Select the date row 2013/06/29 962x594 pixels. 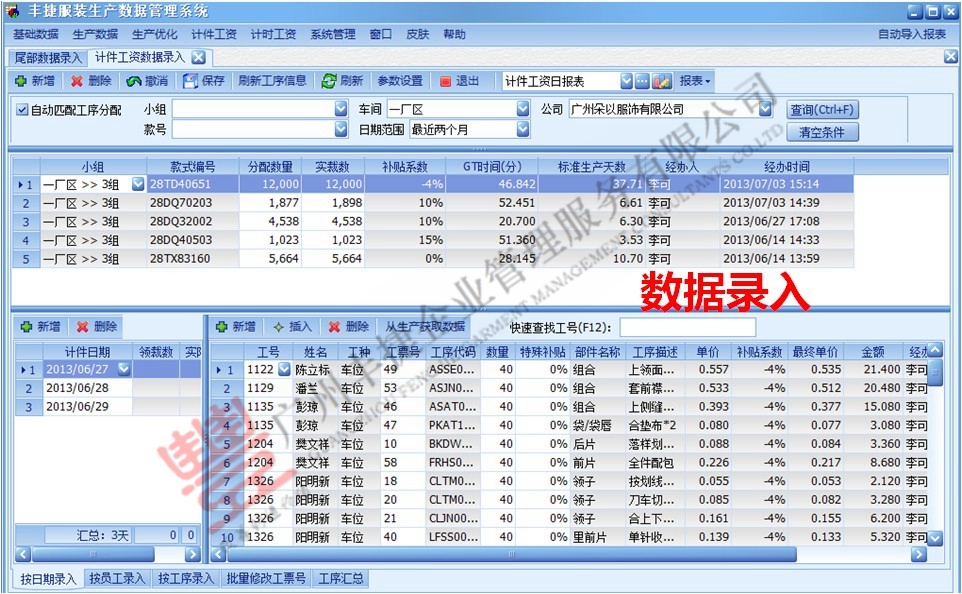pyautogui.click(x=107, y=406)
